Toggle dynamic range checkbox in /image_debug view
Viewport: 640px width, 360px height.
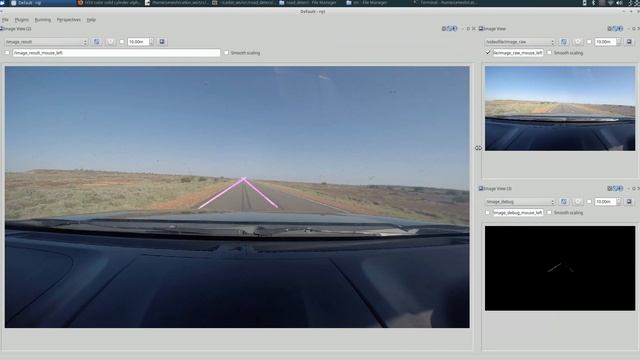coord(589,202)
